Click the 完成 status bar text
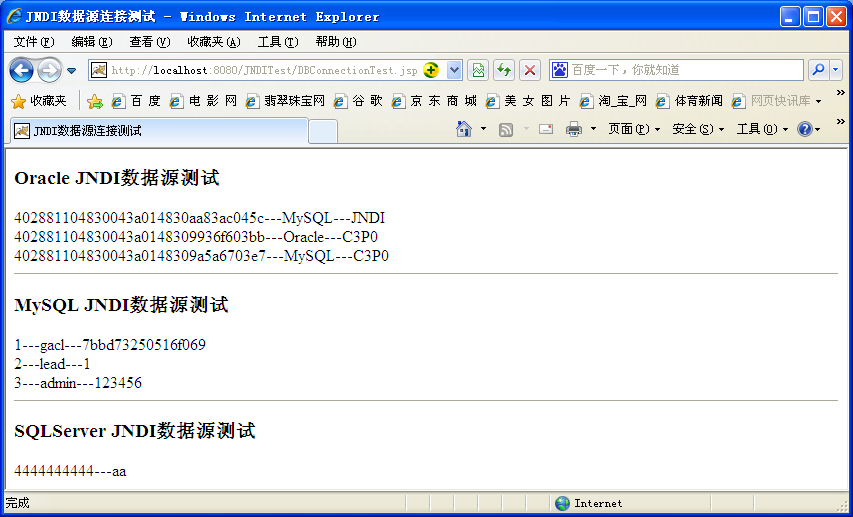The width and height of the screenshot is (853, 517). [17, 503]
